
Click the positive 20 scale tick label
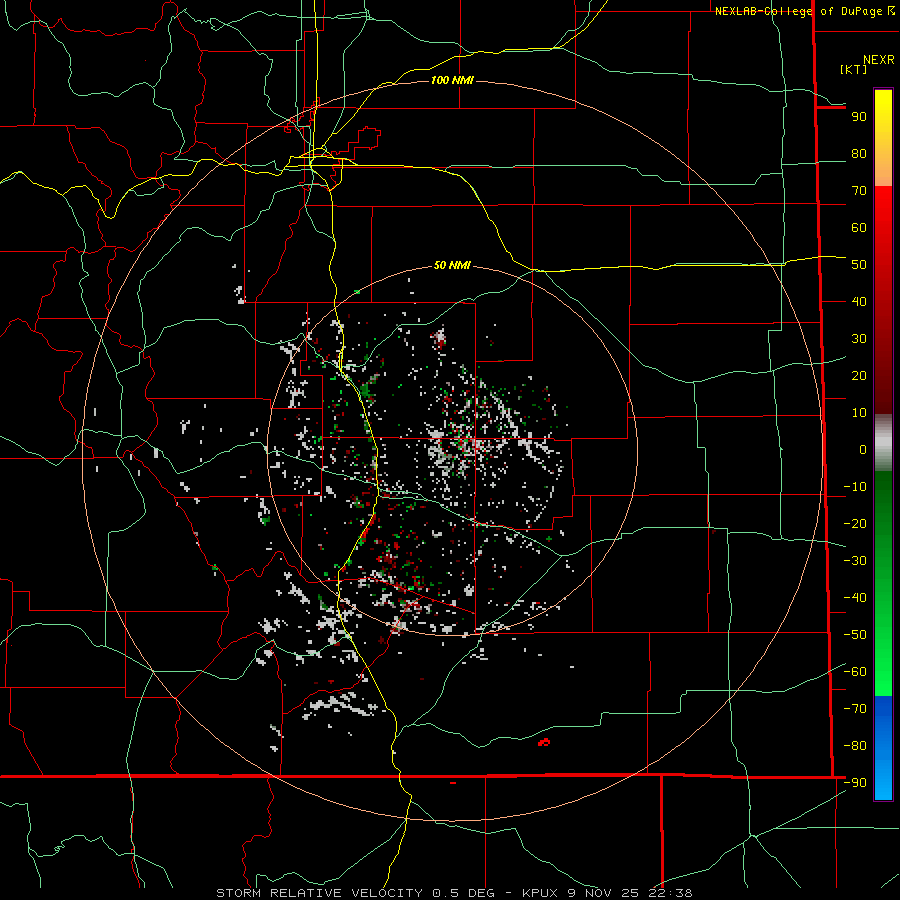click(x=859, y=376)
